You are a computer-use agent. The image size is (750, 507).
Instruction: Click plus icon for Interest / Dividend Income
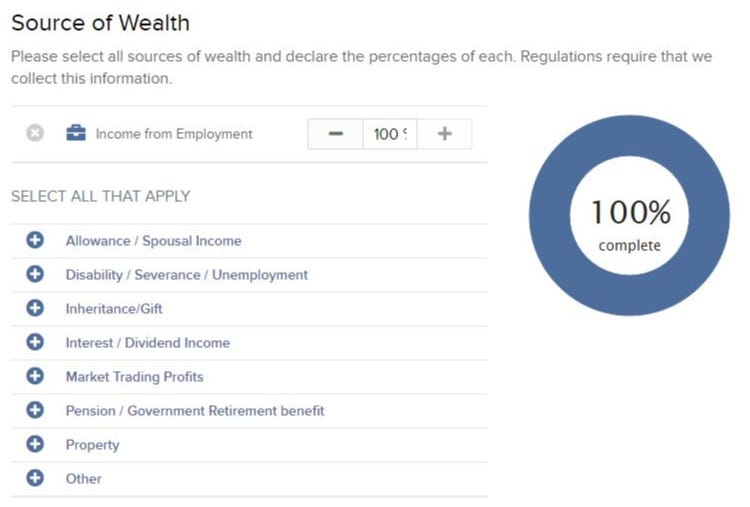tap(35, 342)
